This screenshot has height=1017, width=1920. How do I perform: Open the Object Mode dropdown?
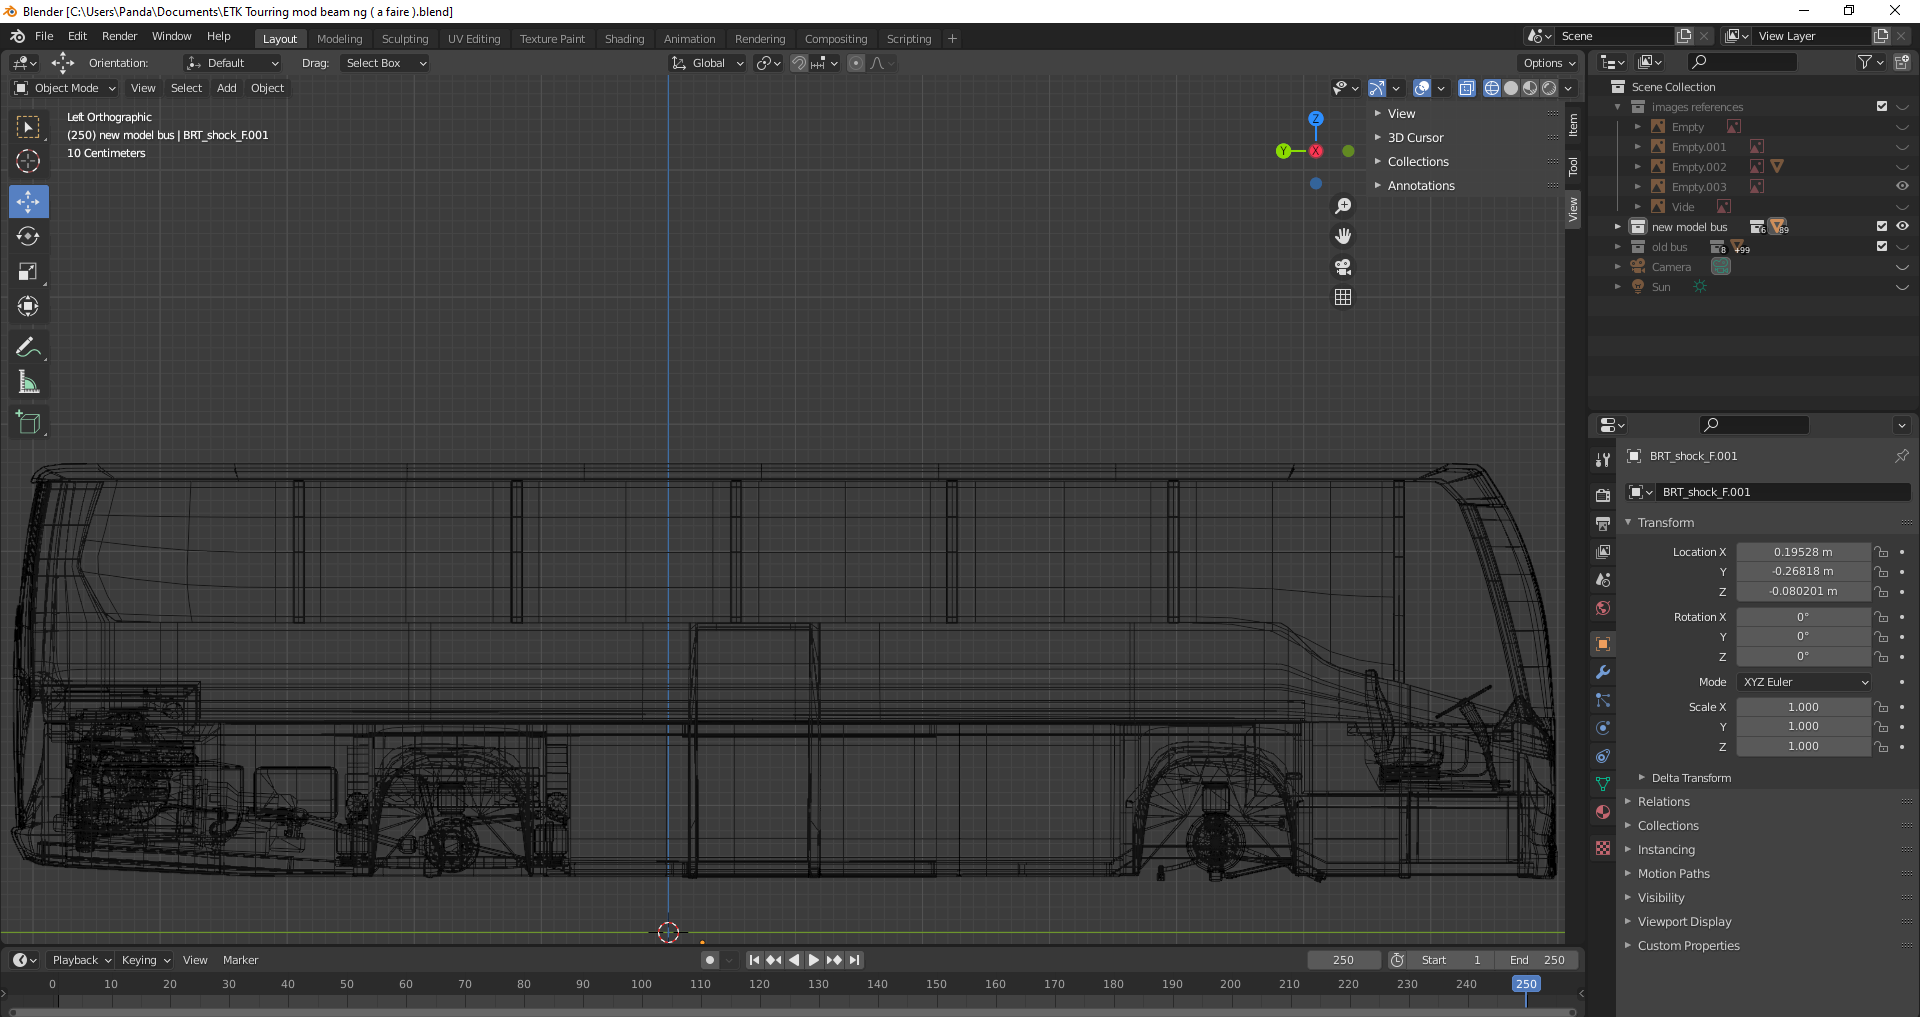66,88
